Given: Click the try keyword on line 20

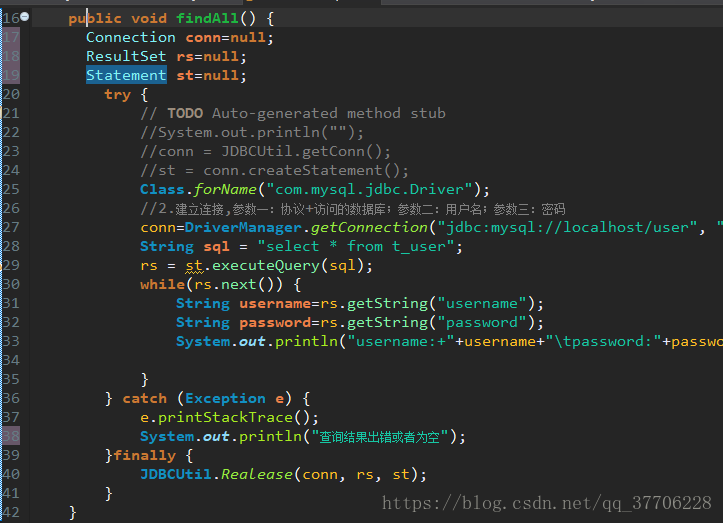Looking at the screenshot, I should 118,95.
